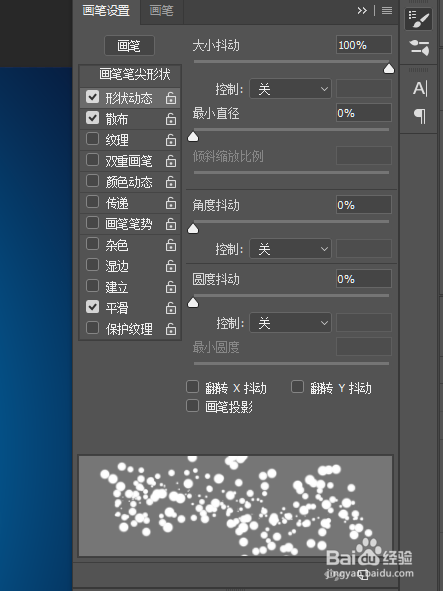Image resolution: width=443 pixels, height=591 pixels.
Task: Toggle lock icon for 纹理
Action: (171, 140)
